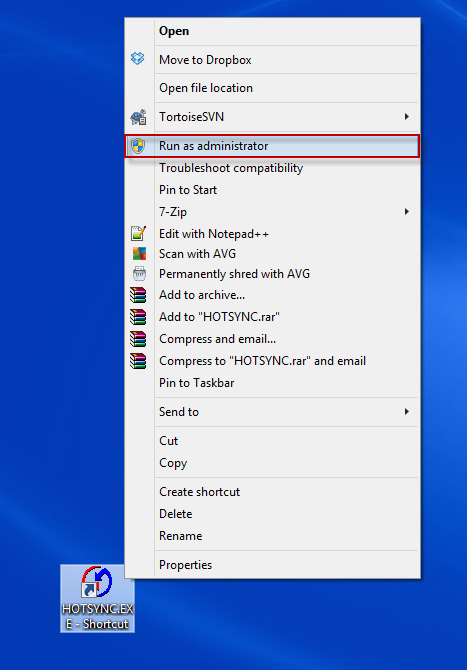The height and width of the screenshot is (670, 467).
Task: Click the Notepad++ icon in context menu
Action: [x=138, y=233]
